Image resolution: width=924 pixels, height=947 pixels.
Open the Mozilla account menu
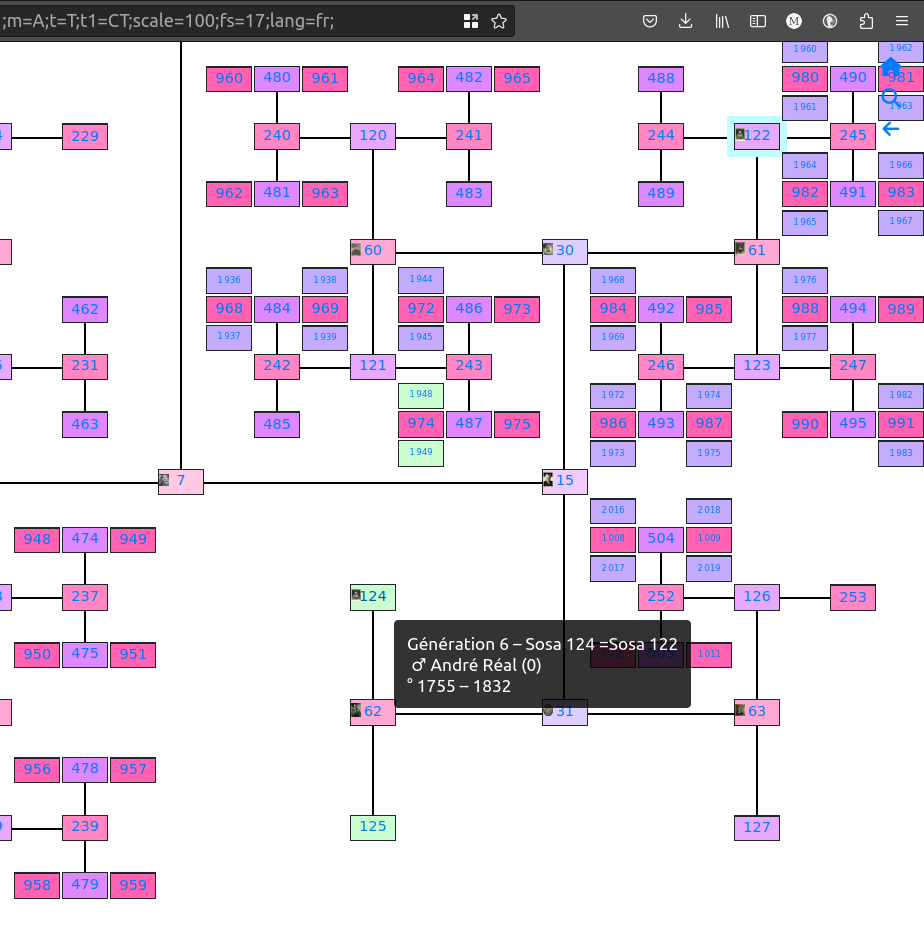(x=794, y=20)
